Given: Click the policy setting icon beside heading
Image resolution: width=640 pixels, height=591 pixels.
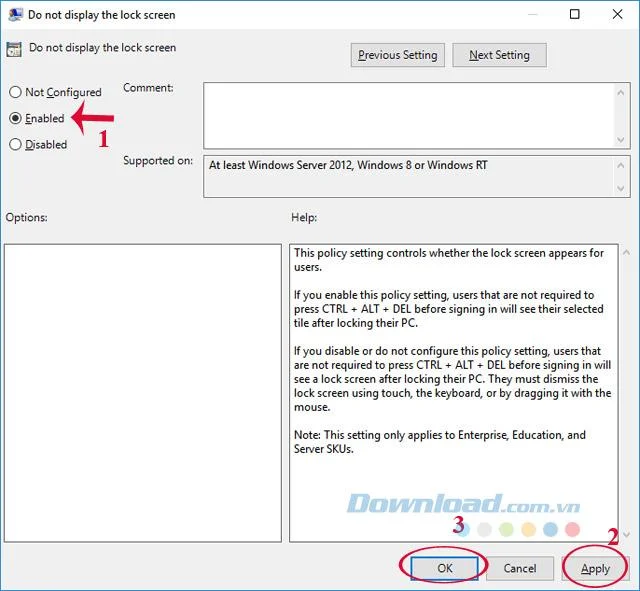Looking at the screenshot, I should tap(14, 49).
